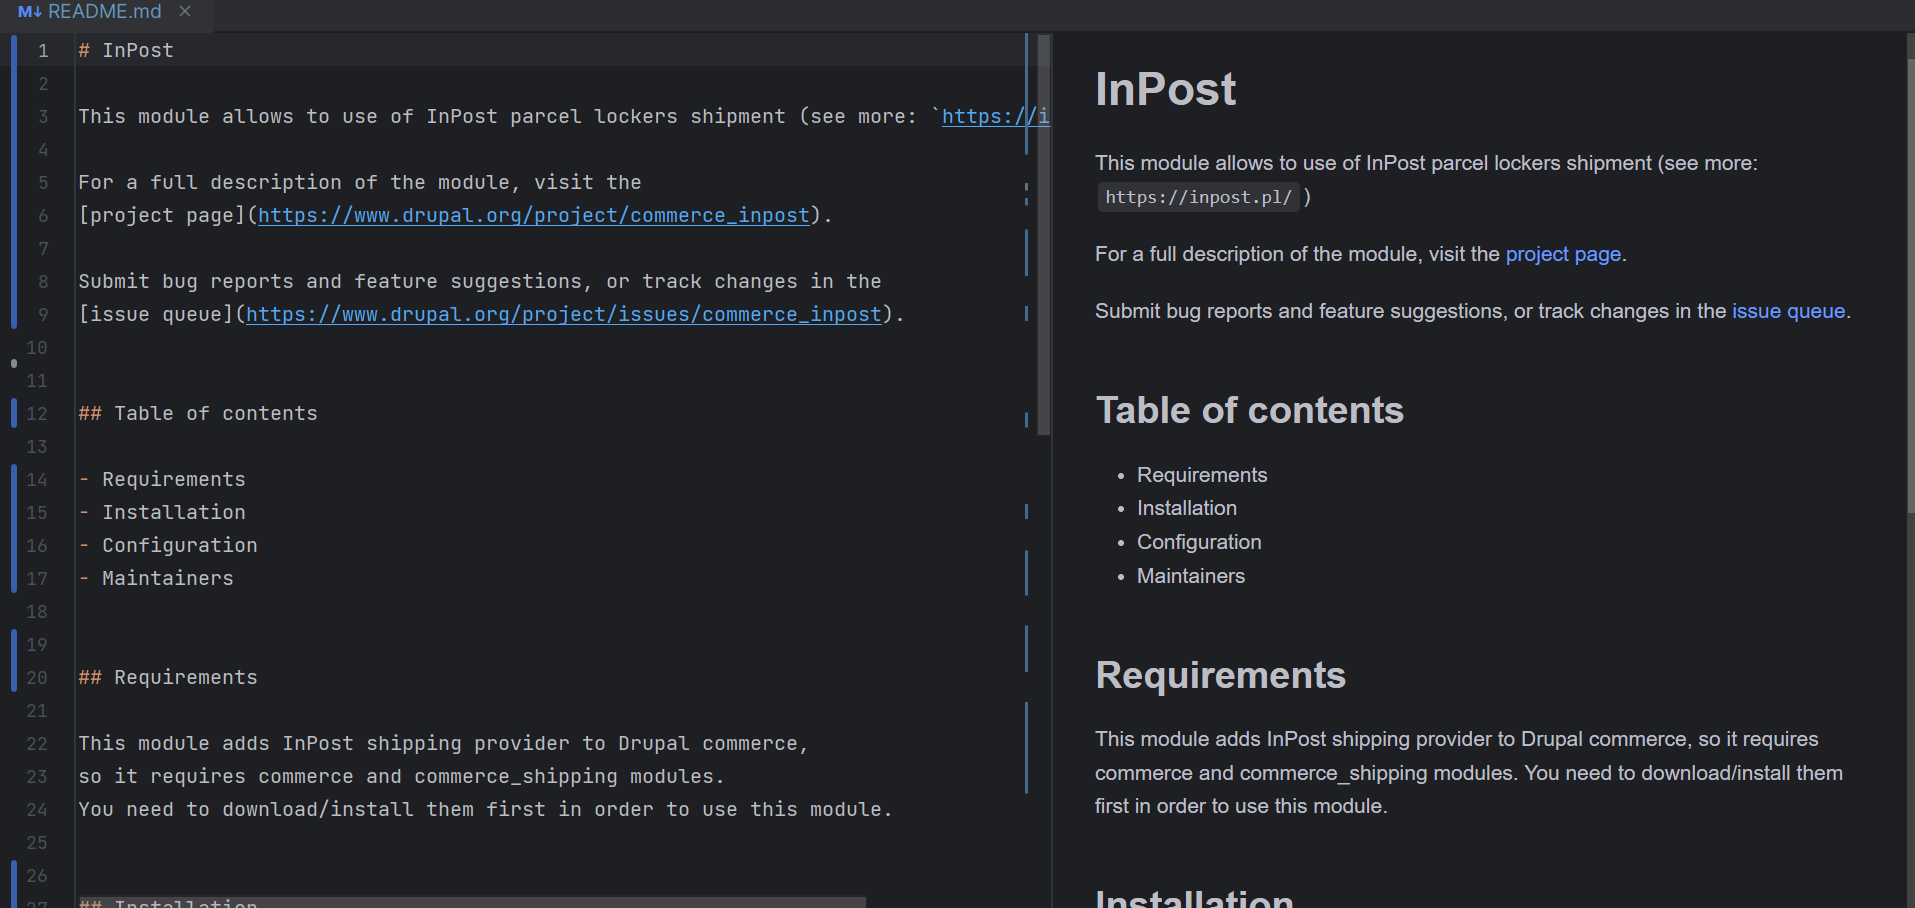Click the https://inpost.pl/ code text in preview

1198,197
